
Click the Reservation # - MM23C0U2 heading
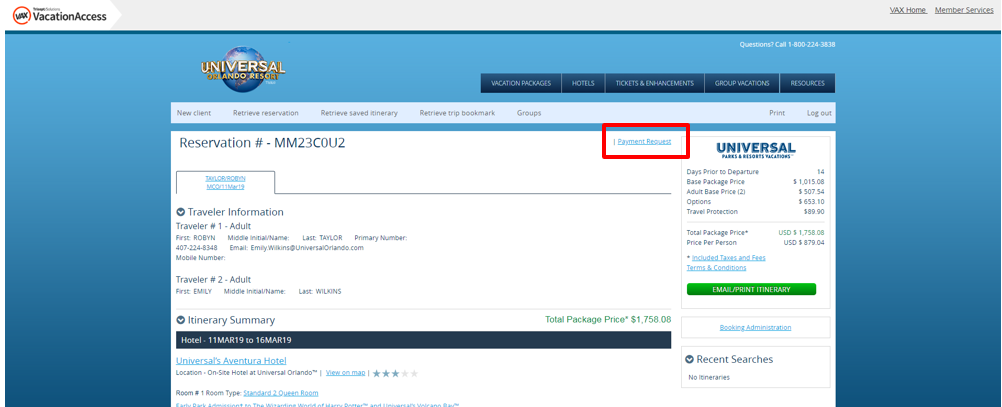click(x=263, y=143)
